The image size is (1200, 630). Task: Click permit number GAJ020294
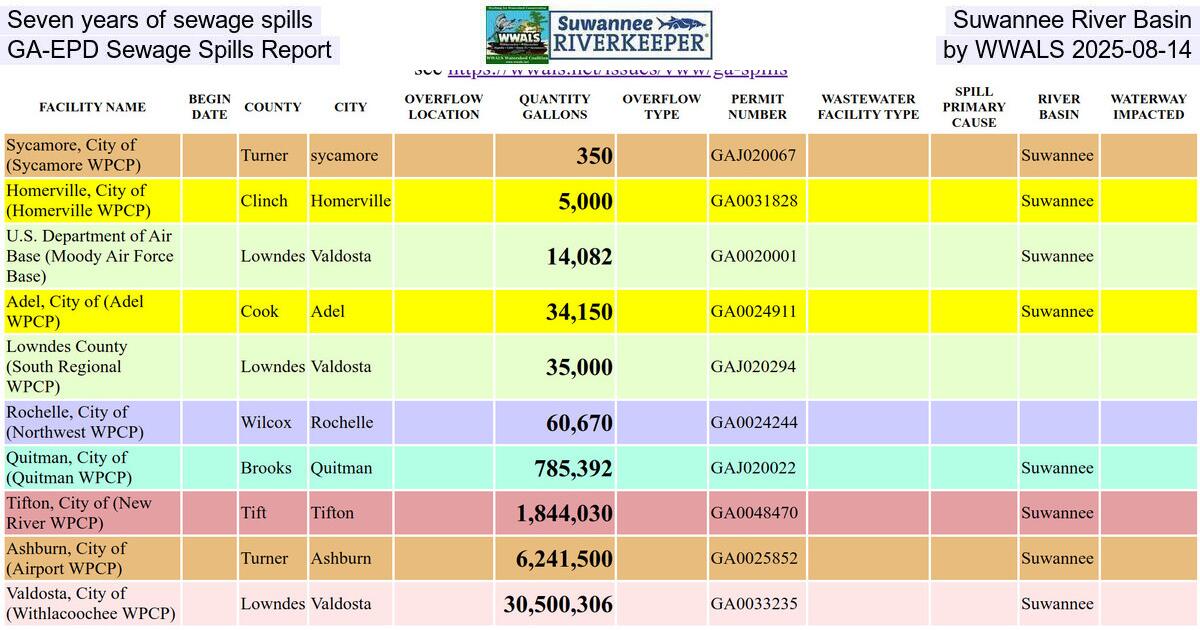[753, 366]
